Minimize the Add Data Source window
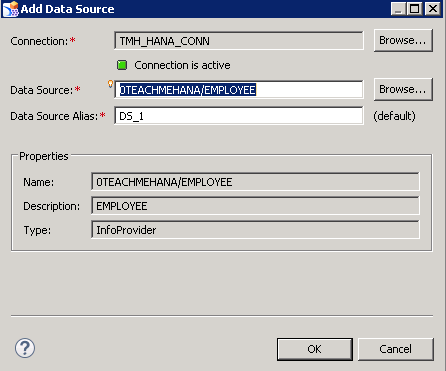 click(x=398, y=9)
